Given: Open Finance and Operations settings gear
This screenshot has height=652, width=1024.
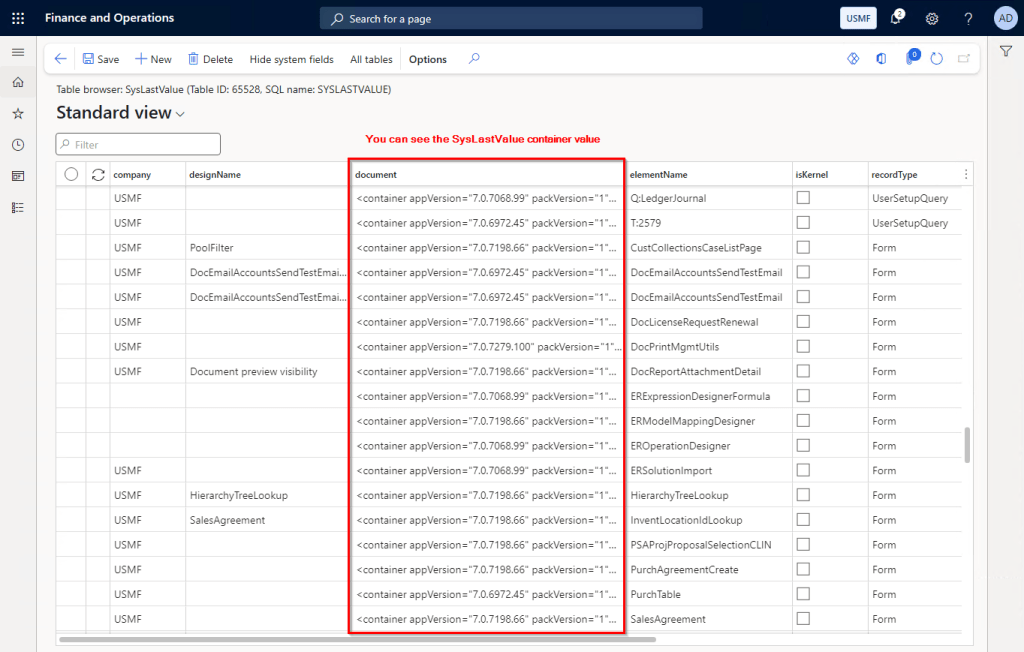Looking at the screenshot, I should [x=932, y=17].
